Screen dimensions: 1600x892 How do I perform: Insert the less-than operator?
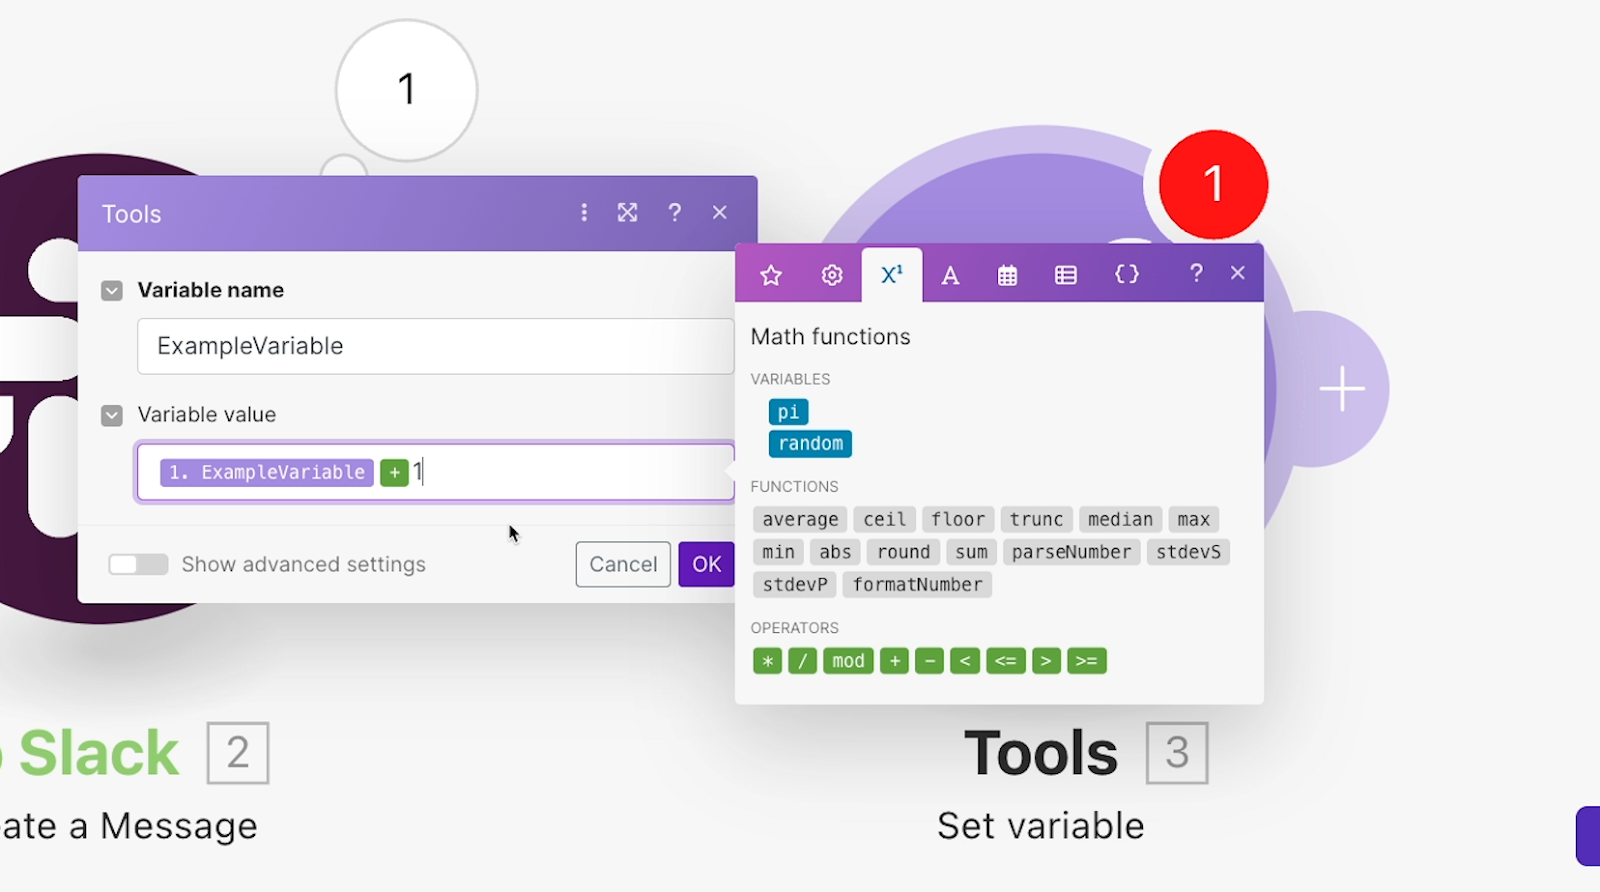coord(965,661)
